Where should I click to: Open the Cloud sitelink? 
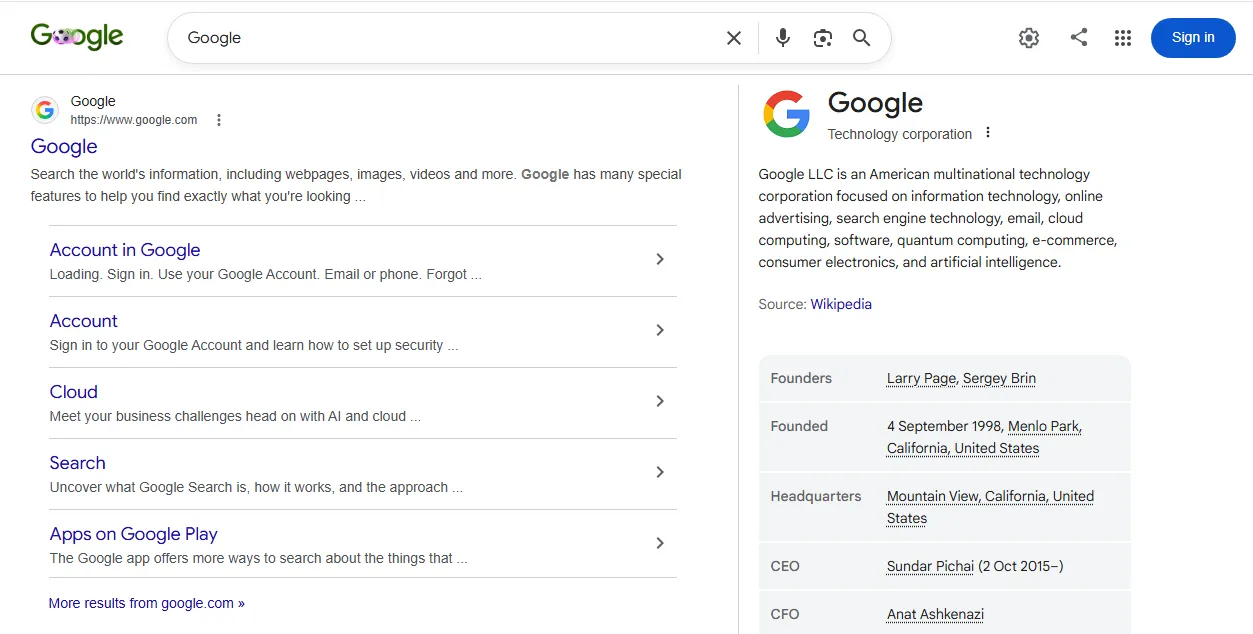[74, 392]
